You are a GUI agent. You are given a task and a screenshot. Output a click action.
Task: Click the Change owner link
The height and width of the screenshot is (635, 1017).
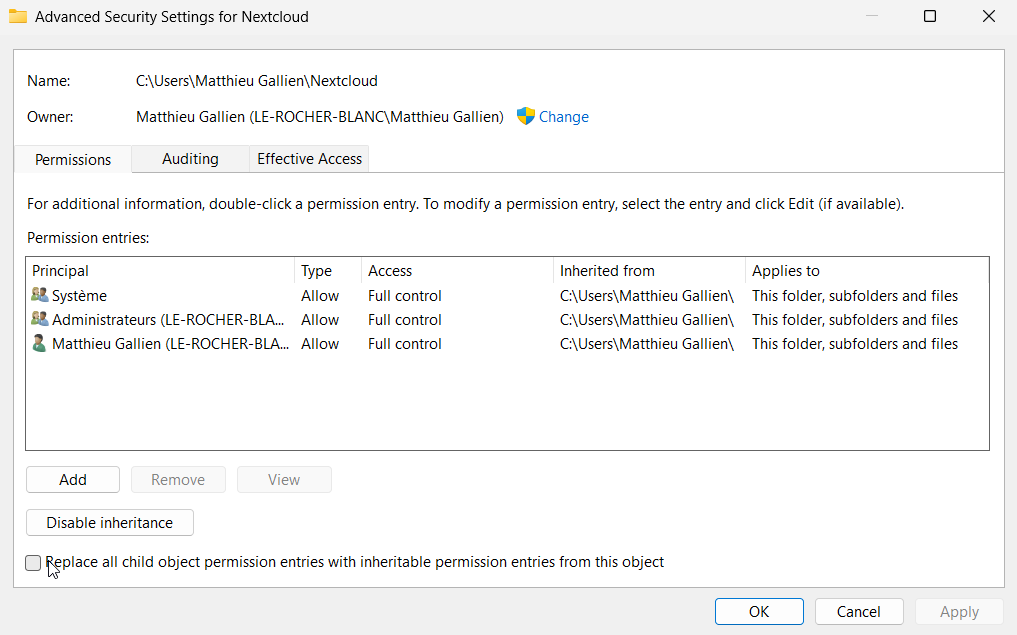(564, 117)
